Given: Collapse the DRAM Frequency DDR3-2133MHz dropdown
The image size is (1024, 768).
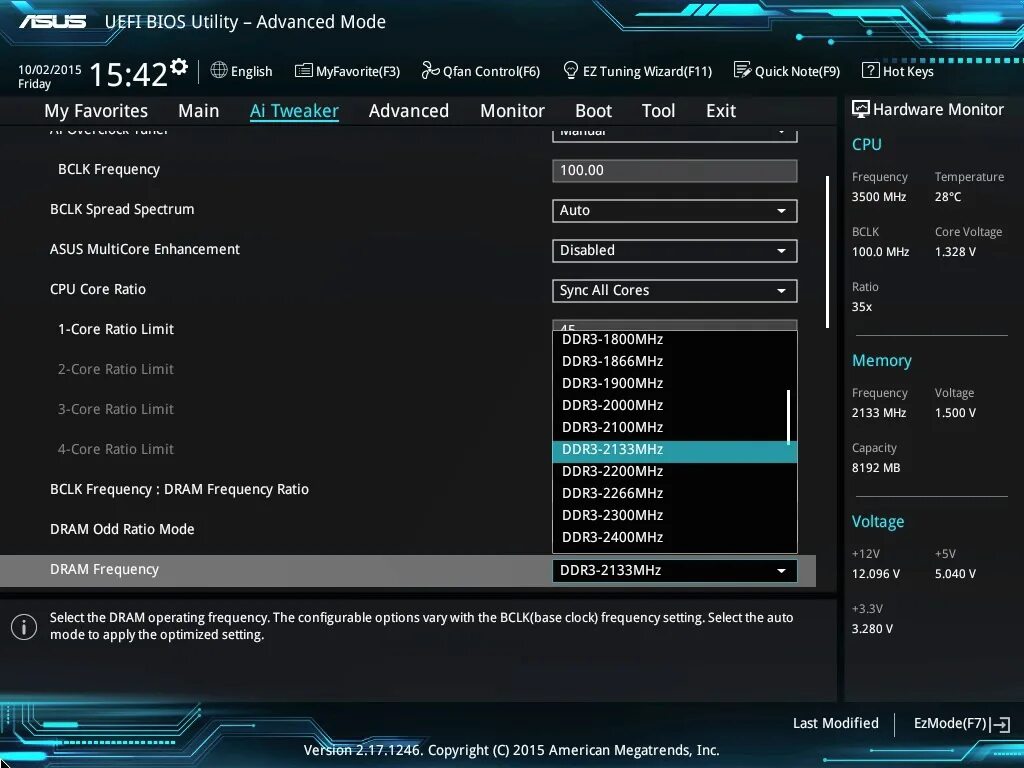Looking at the screenshot, I should coord(675,571).
